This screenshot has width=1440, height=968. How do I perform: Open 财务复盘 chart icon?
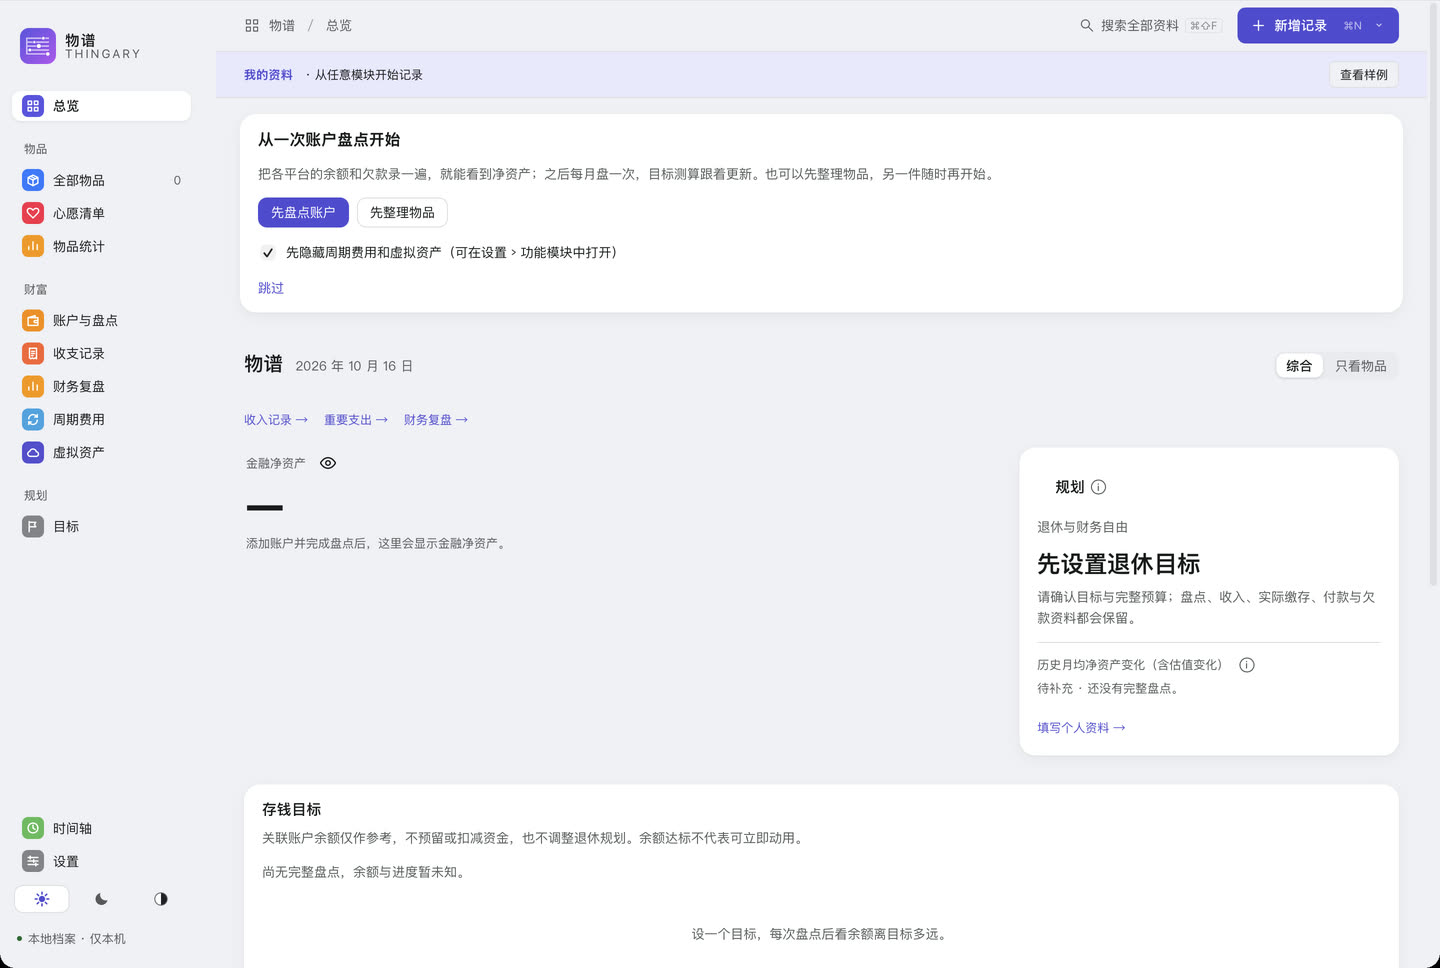pos(33,386)
